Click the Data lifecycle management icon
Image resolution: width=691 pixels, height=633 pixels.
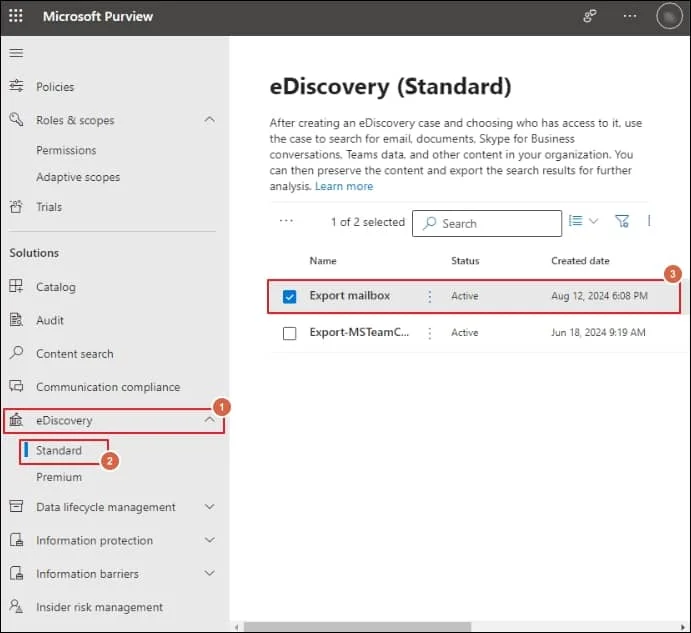click(x=16, y=506)
